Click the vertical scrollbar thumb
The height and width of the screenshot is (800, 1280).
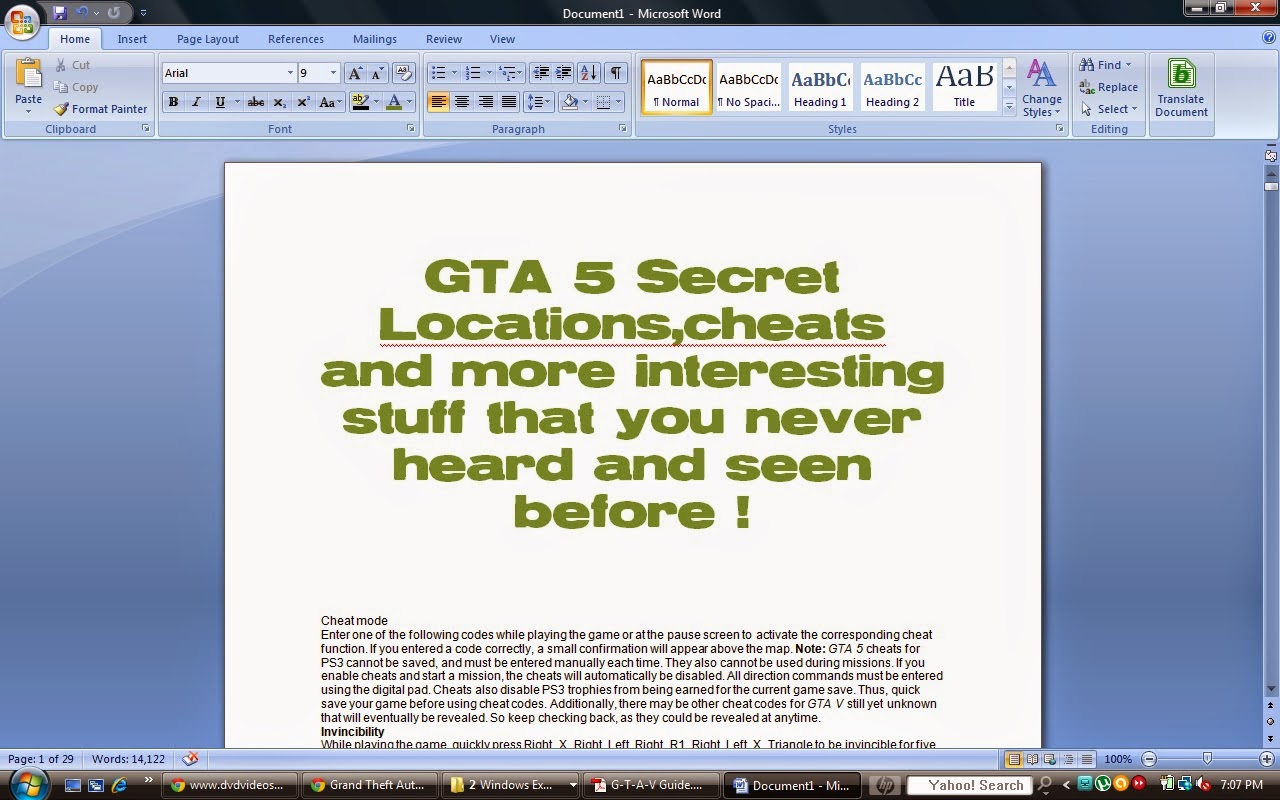(1271, 186)
